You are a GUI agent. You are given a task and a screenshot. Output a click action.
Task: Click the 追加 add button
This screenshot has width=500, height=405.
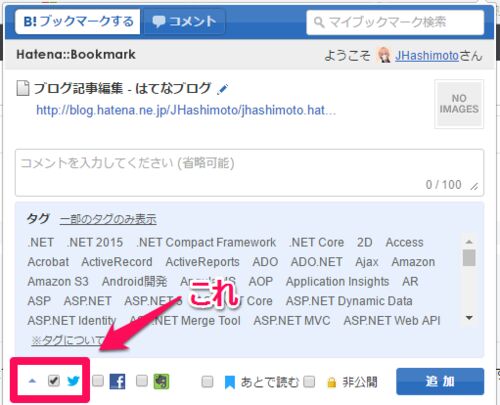pyautogui.click(x=440, y=381)
